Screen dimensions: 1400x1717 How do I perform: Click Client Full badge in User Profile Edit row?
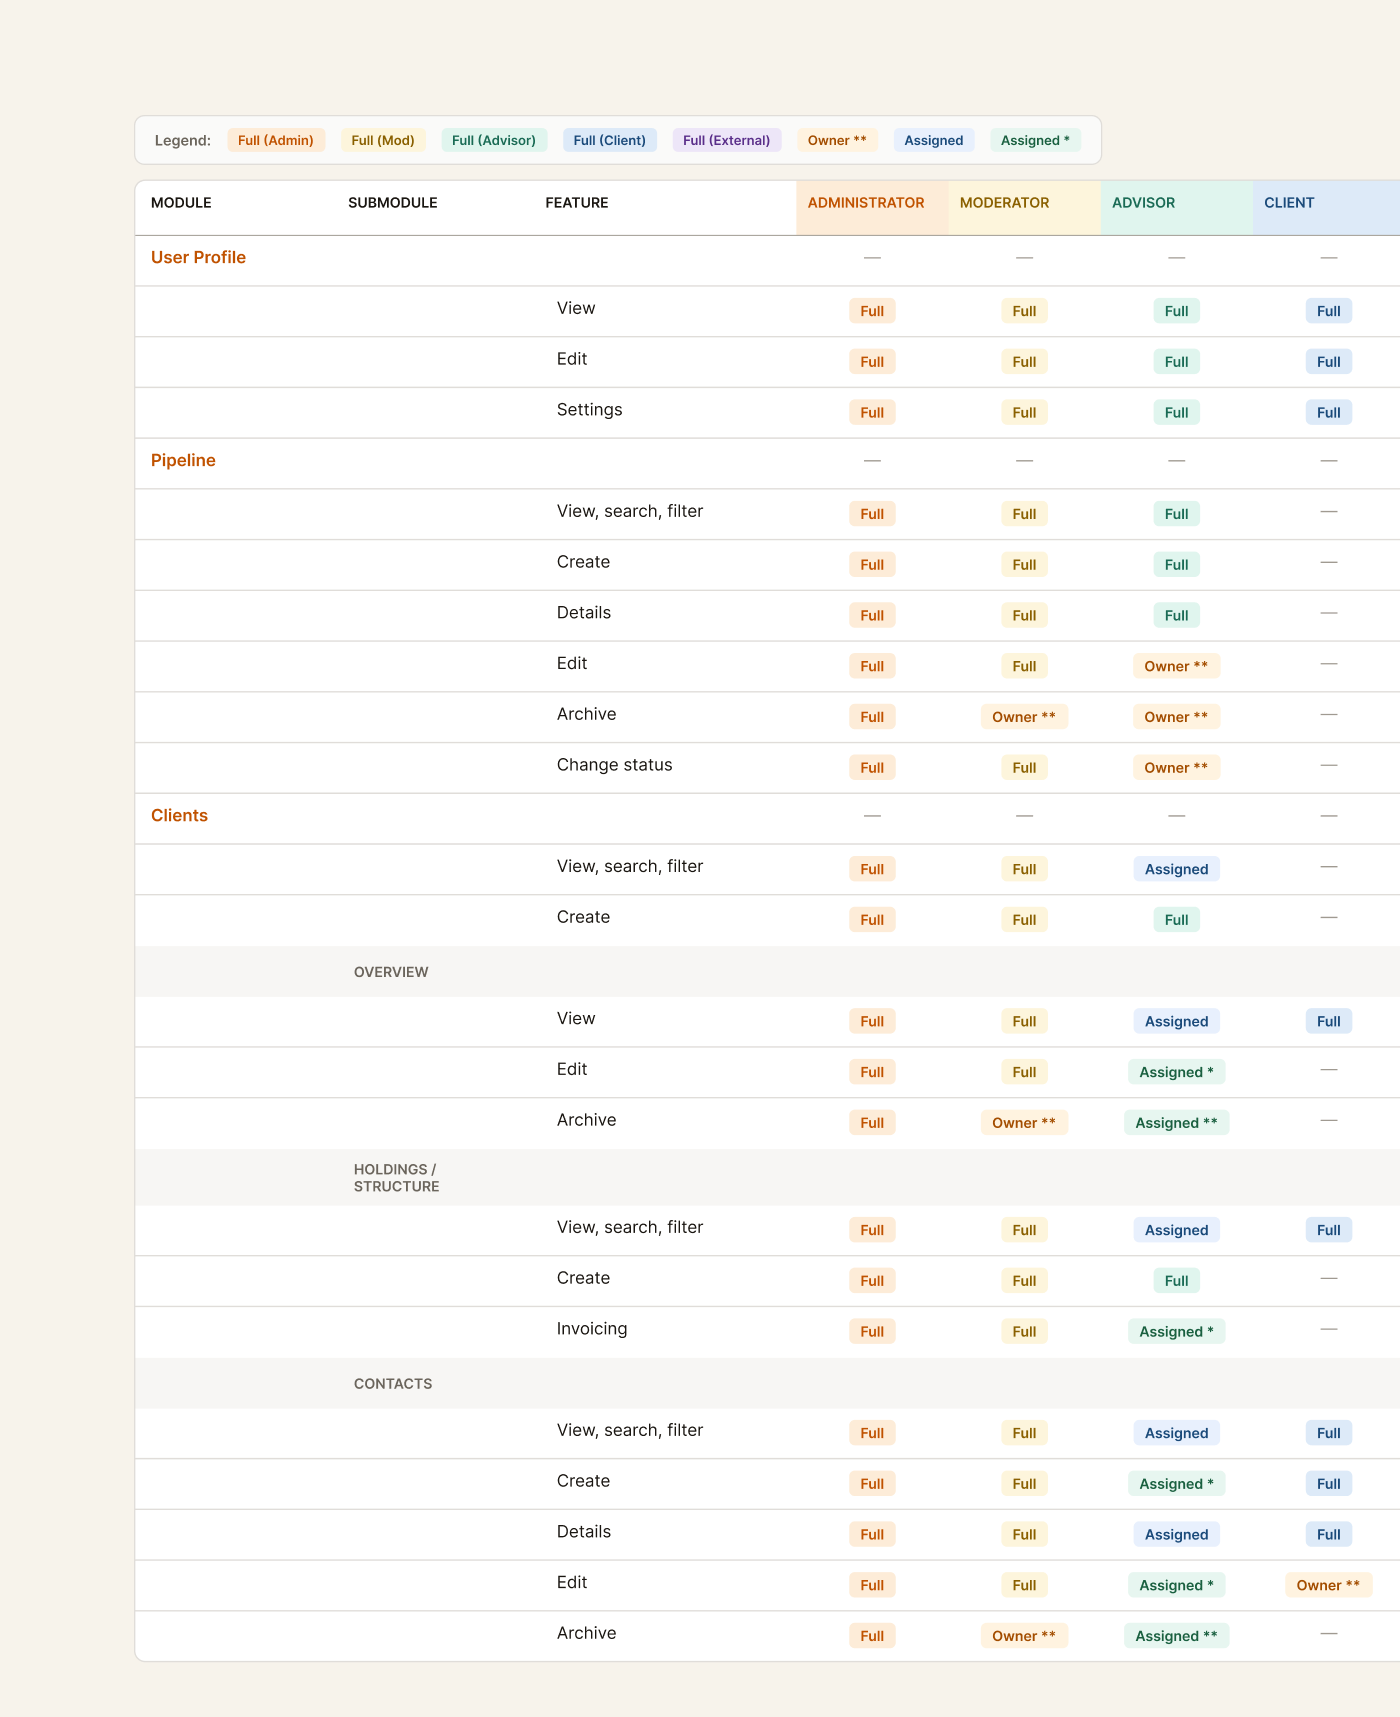tap(1328, 361)
